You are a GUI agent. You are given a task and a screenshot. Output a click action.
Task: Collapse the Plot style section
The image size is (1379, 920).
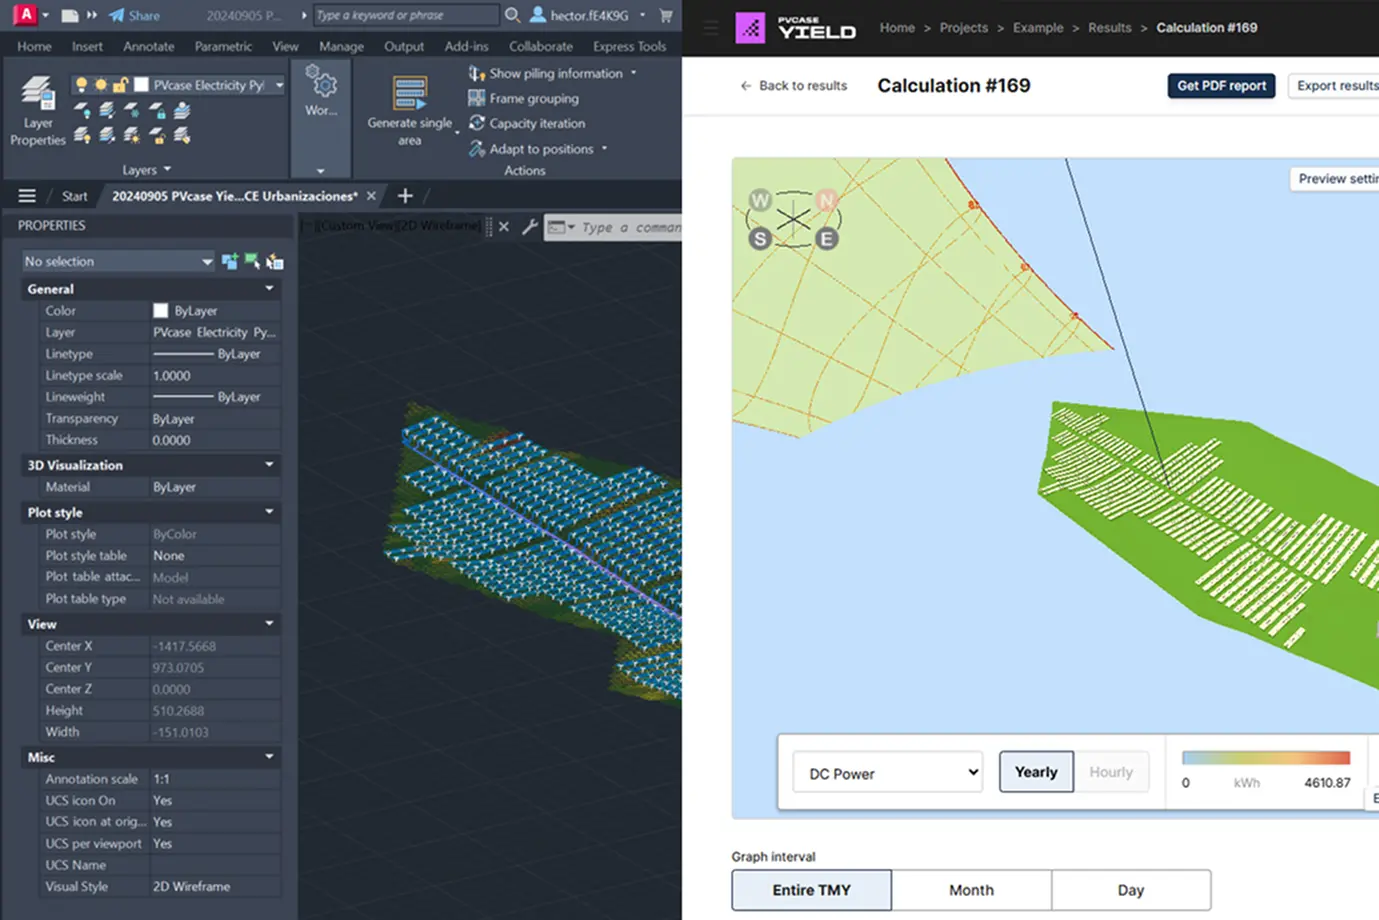268,512
